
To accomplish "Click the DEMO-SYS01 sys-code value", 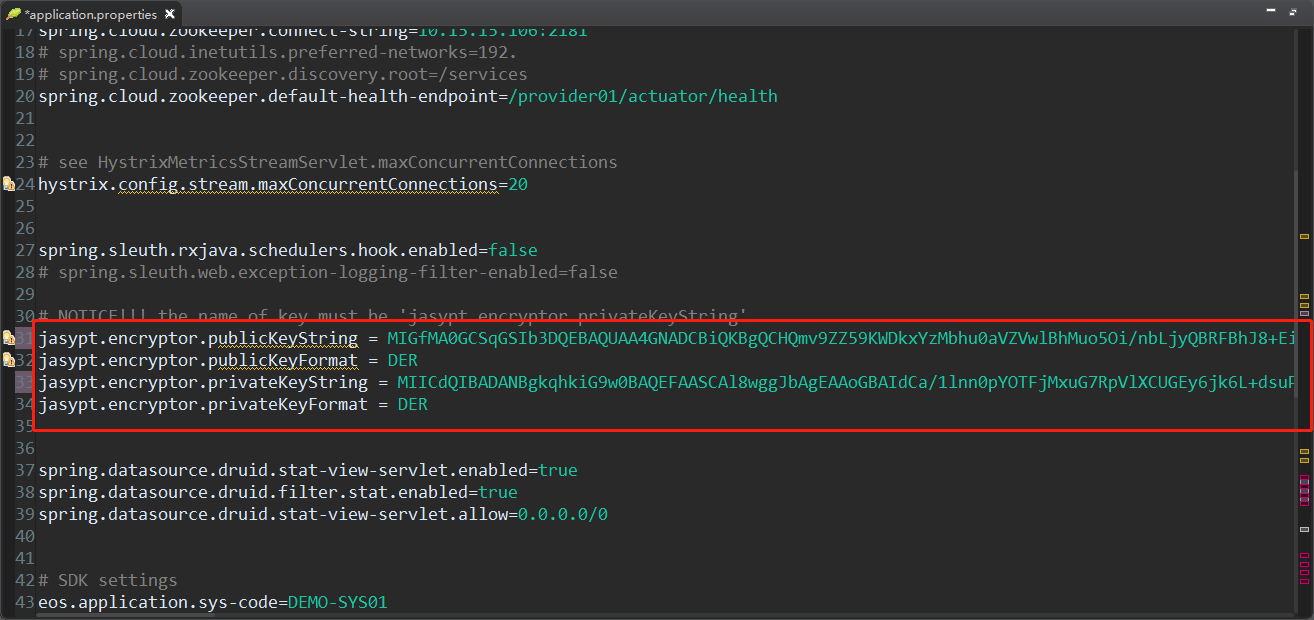I will 337,602.
